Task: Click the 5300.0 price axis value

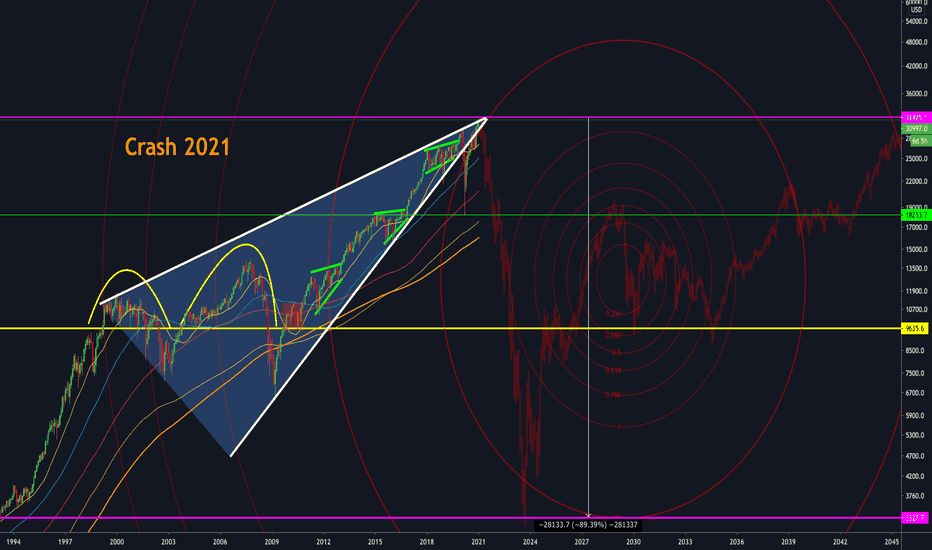Action: point(916,435)
